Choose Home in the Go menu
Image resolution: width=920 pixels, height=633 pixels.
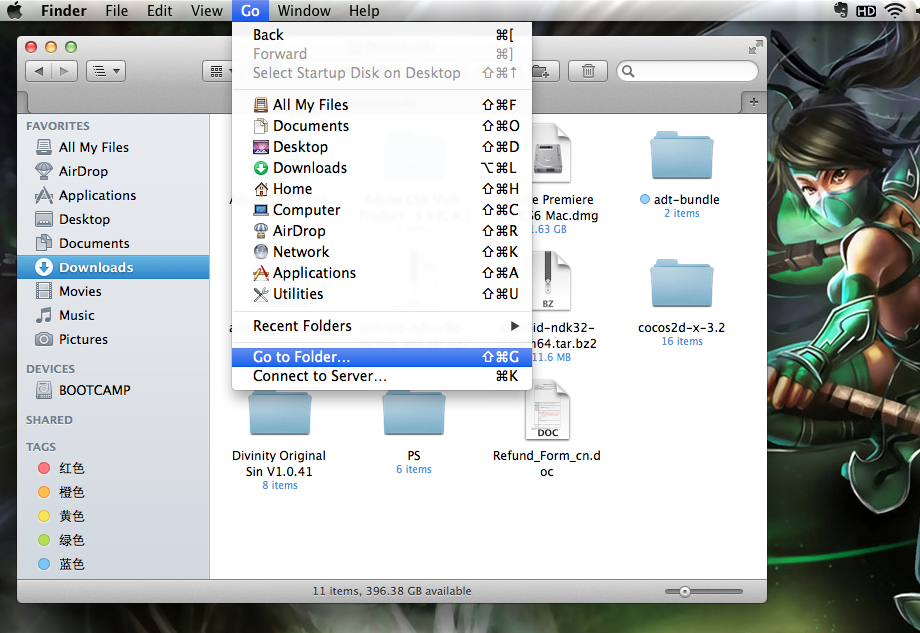pyautogui.click(x=382, y=189)
